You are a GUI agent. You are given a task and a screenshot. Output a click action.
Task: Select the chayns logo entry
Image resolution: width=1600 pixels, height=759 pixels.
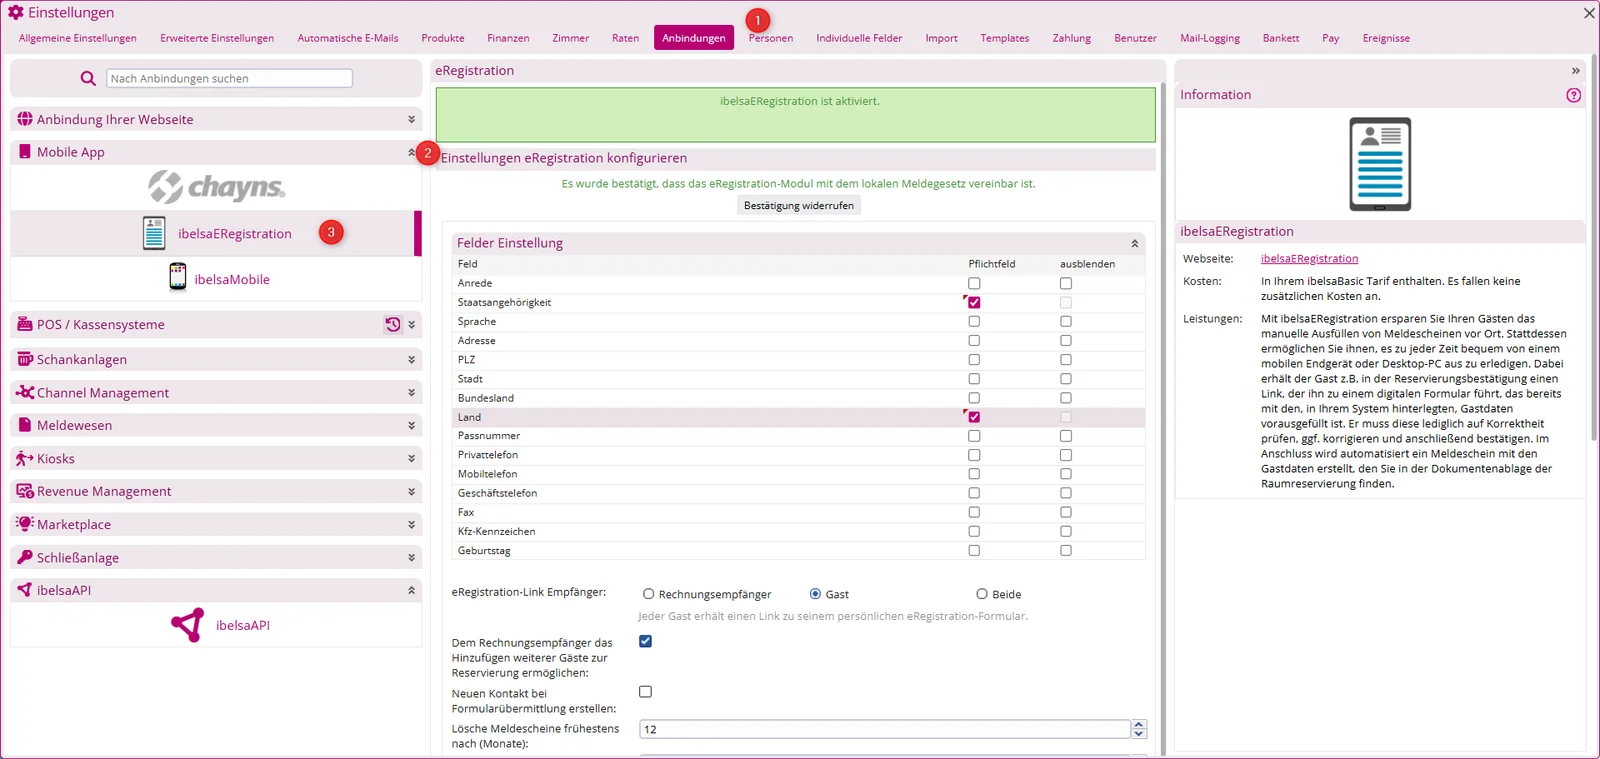217,187
